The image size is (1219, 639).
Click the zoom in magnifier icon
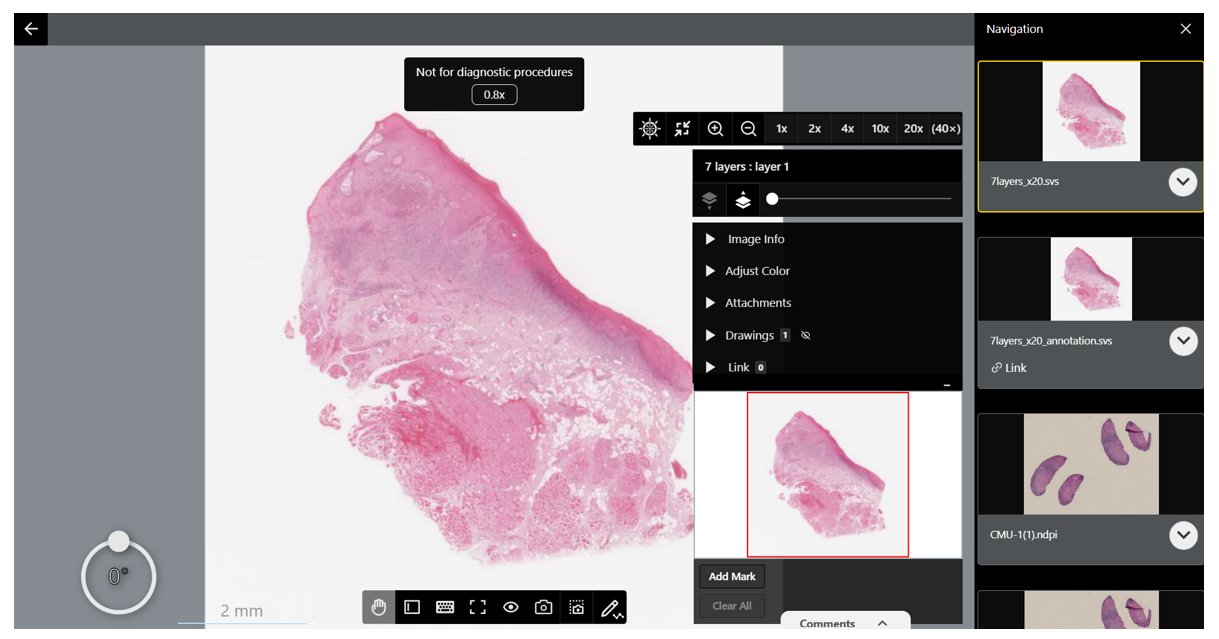715,129
